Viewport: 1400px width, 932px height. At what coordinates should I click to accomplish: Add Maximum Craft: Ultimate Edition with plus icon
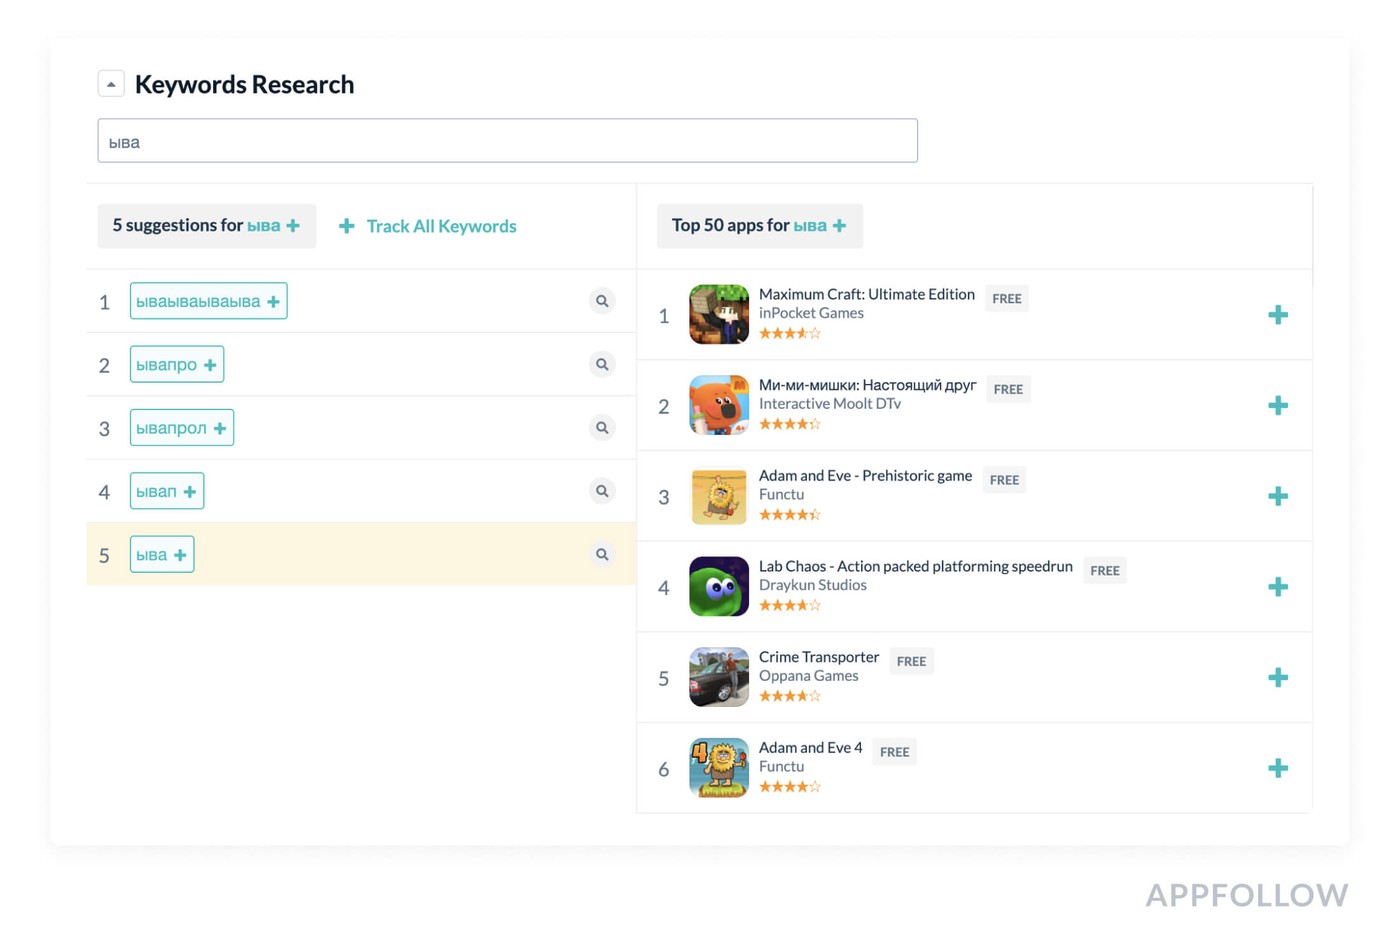tap(1277, 315)
